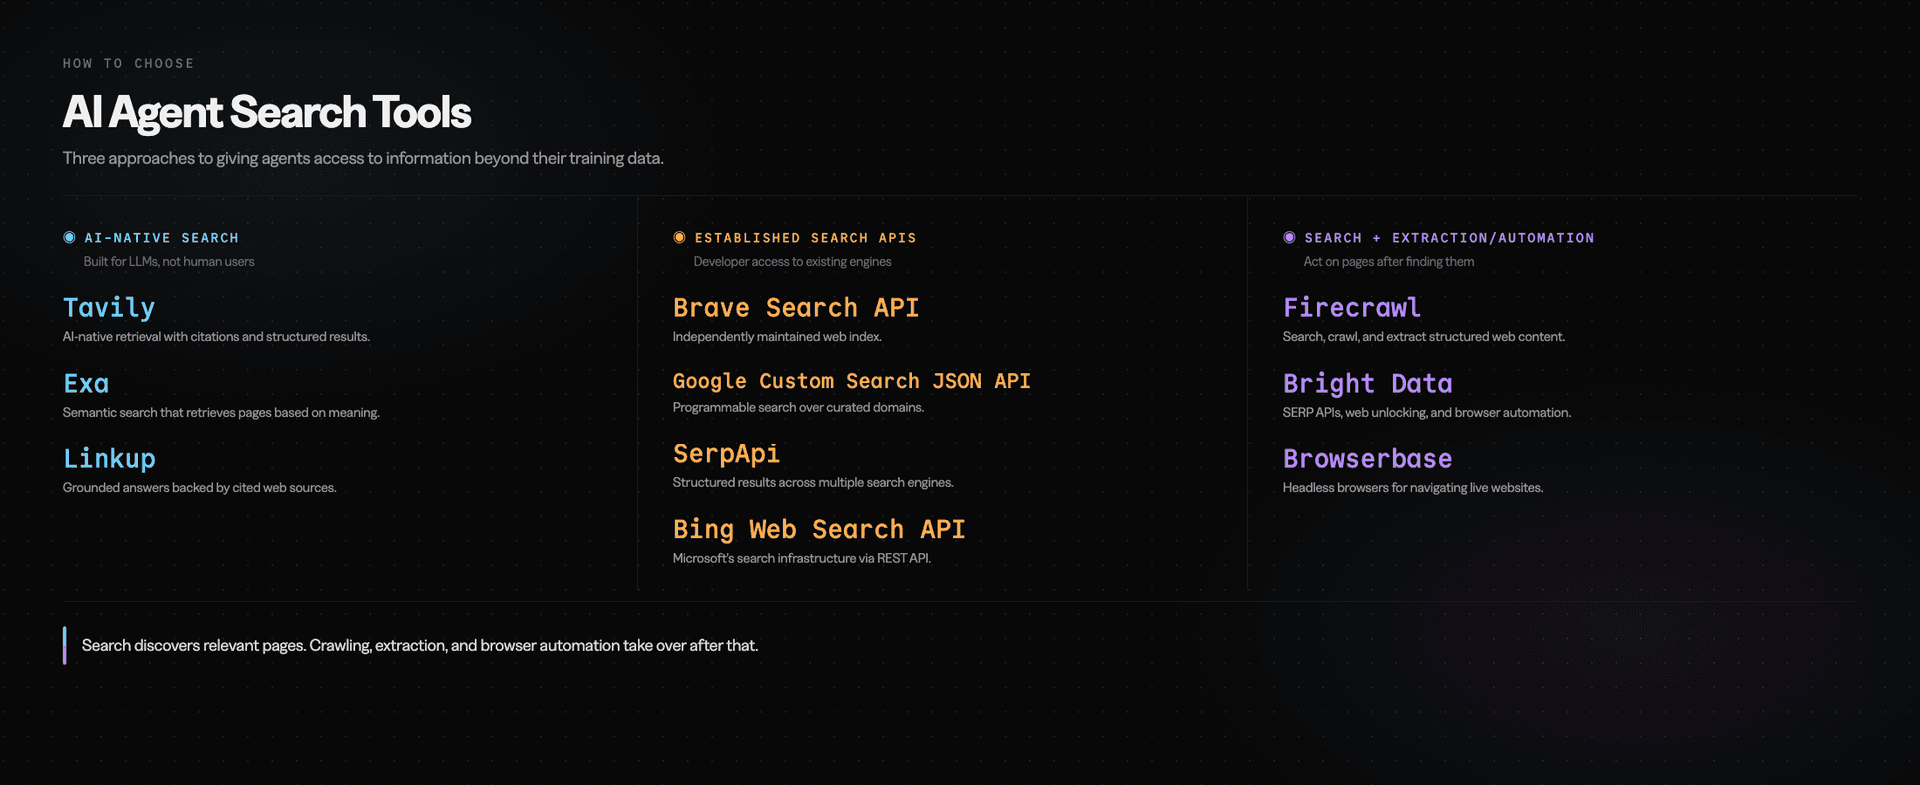Screen dimensions: 1920x785
Task: Select the Browserbase heading
Action: (1368, 459)
